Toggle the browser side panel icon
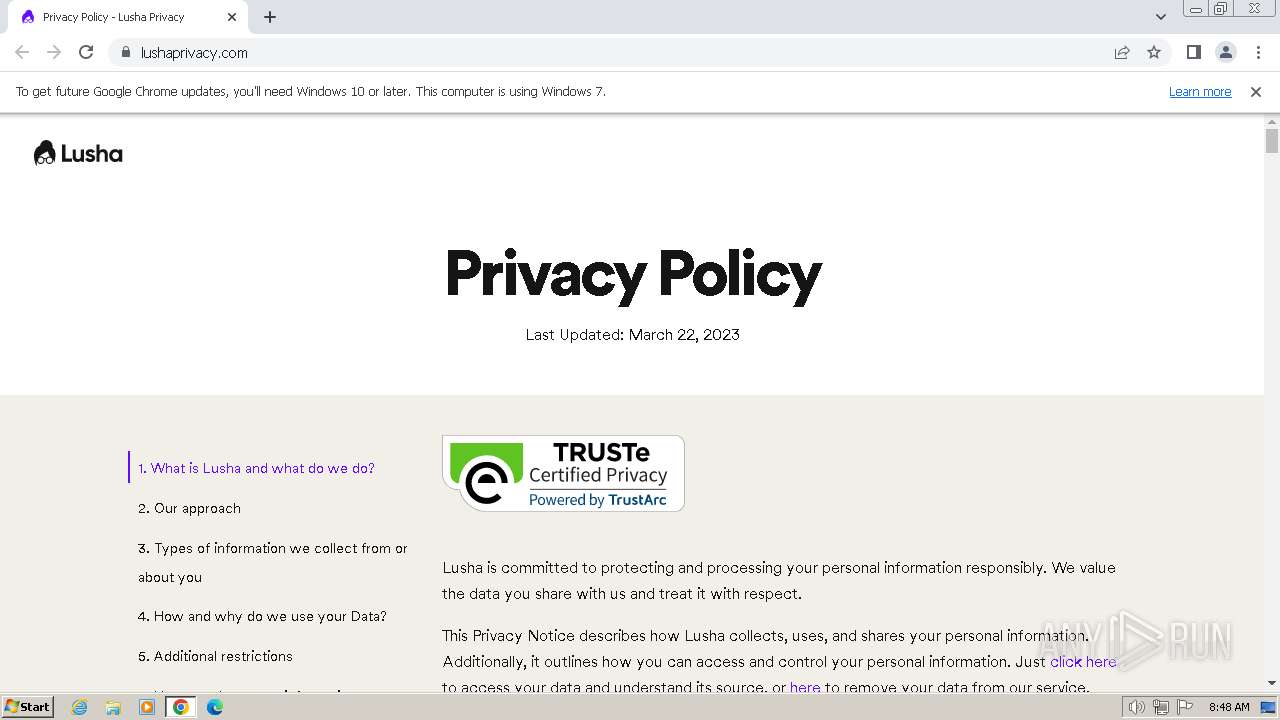The height and width of the screenshot is (720, 1280). [x=1193, y=52]
